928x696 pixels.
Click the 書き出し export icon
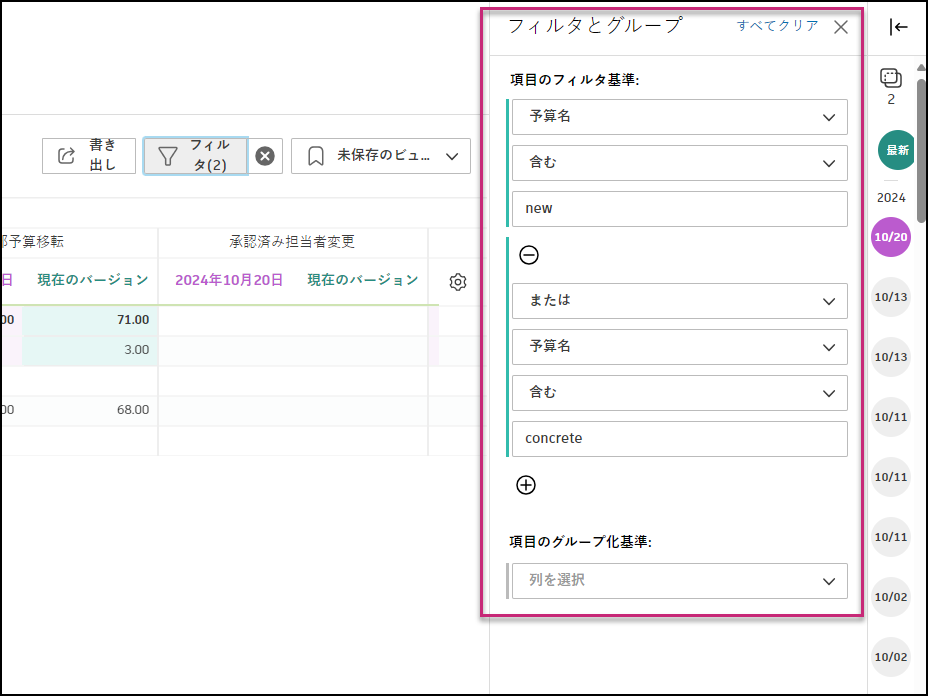tap(67, 155)
